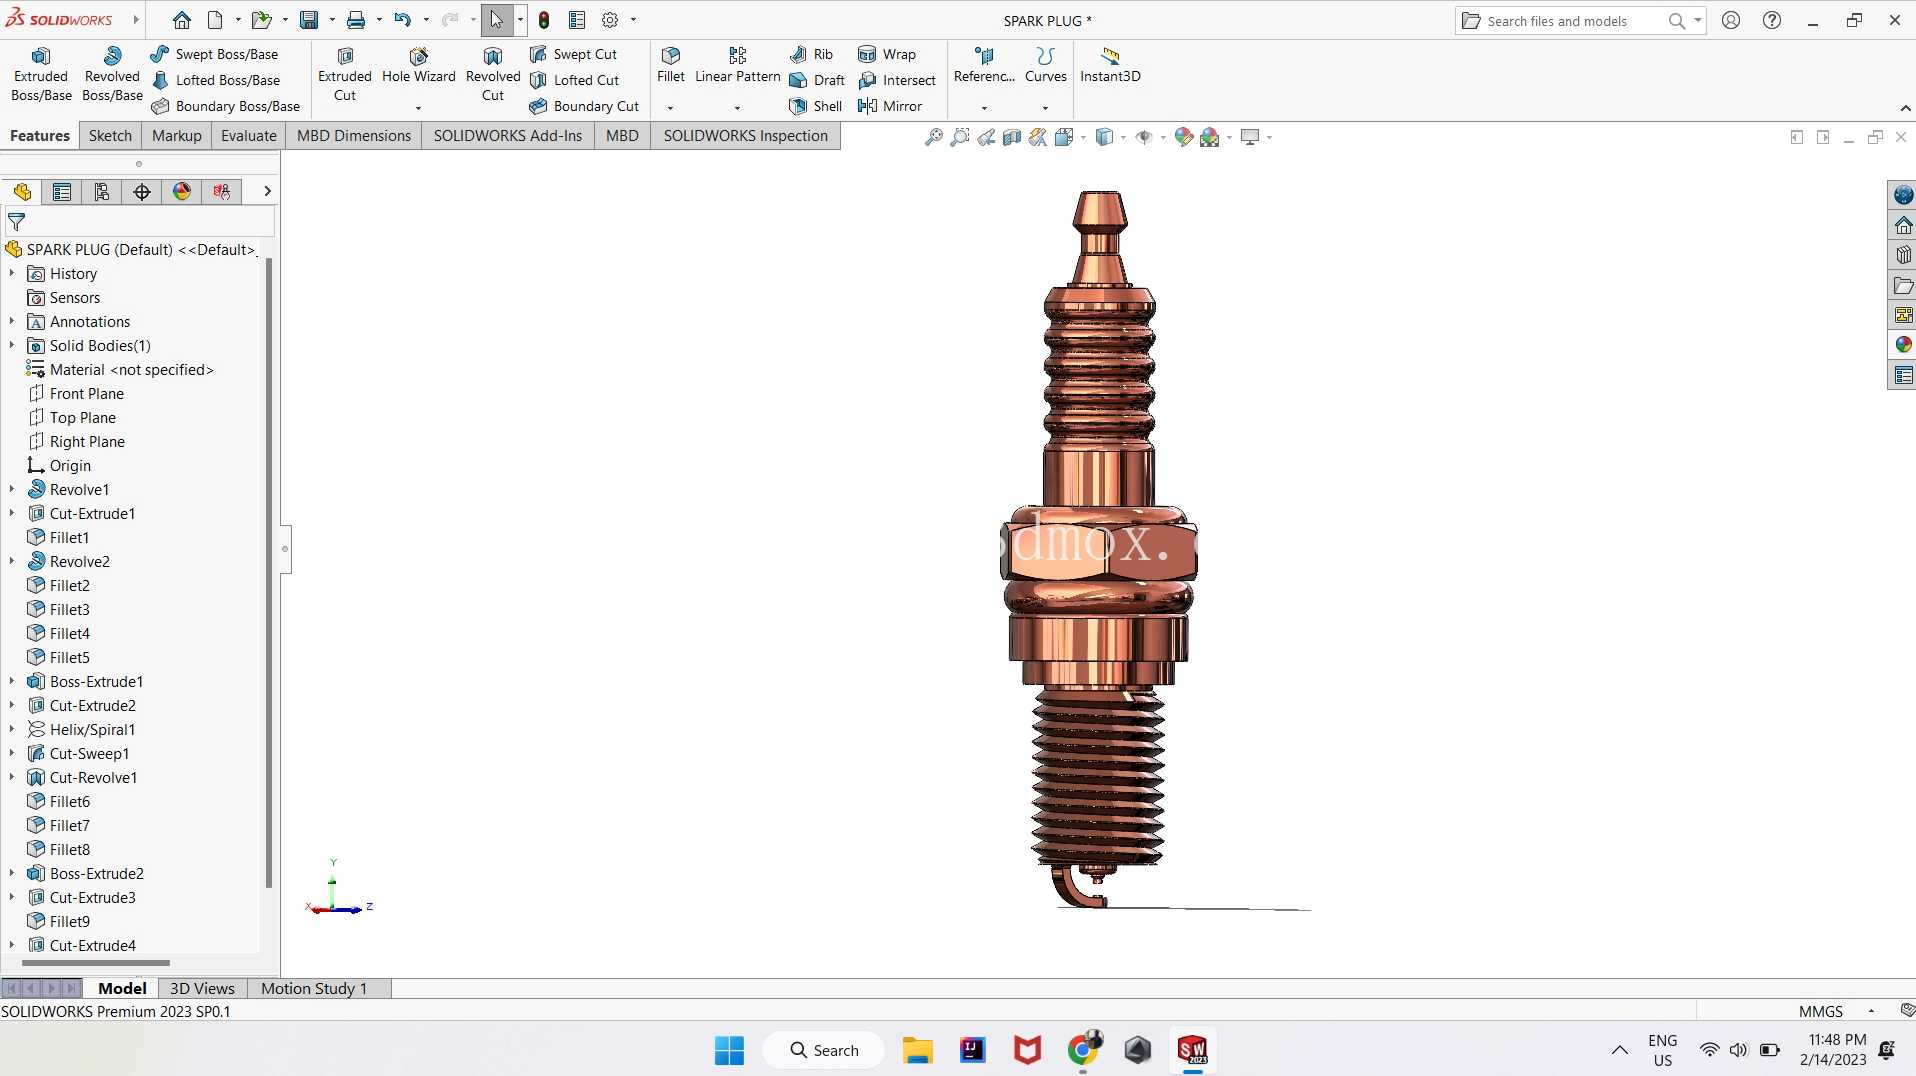Toggle the Instant3D mode

click(x=1110, y=65)
